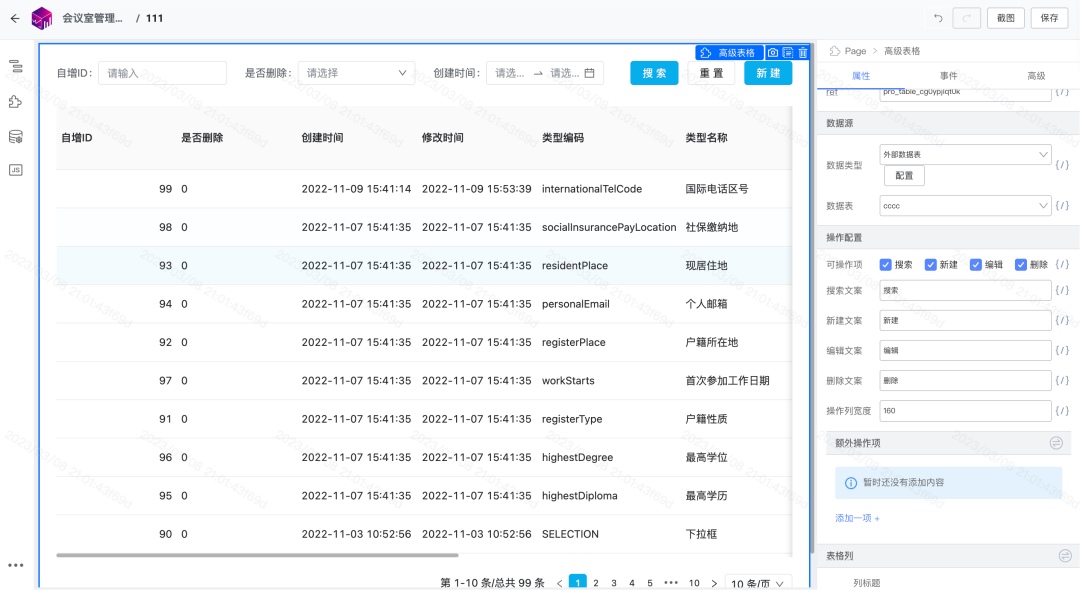Delete the 高级表格 component with trash icon
The image size is (1080, 590).
[803, 53]
